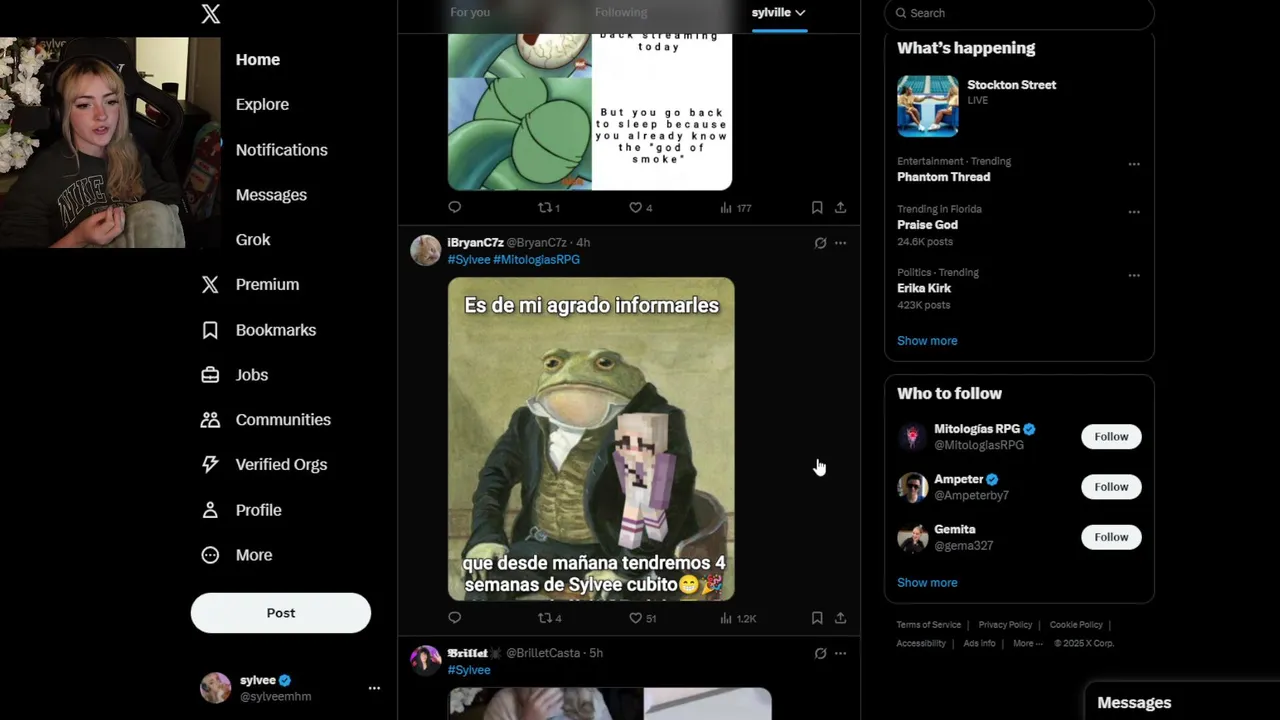Switch to the Following tab
The height and width of the screenshot is (720, 1280).
pyautogui.click(x=621, y=12)
